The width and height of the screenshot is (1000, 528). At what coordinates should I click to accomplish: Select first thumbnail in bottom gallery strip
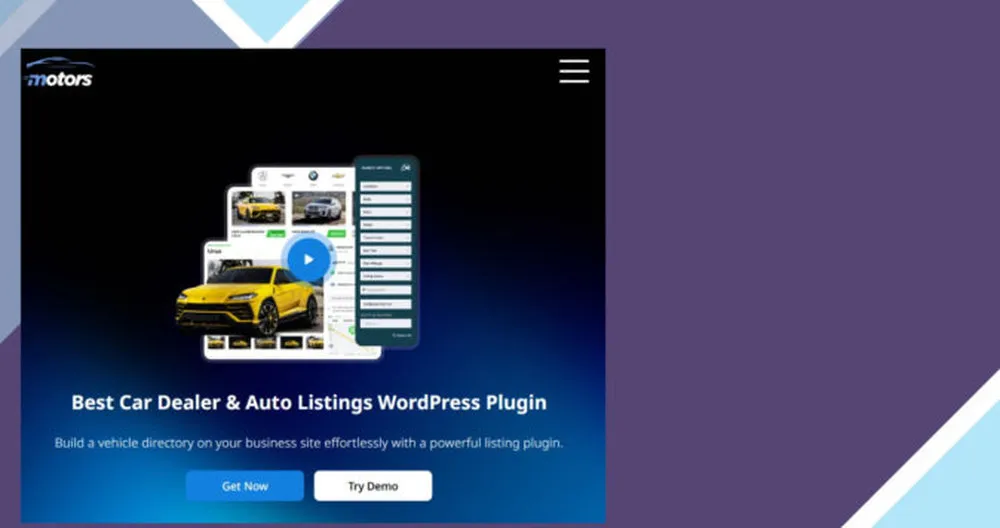[217, 342]
